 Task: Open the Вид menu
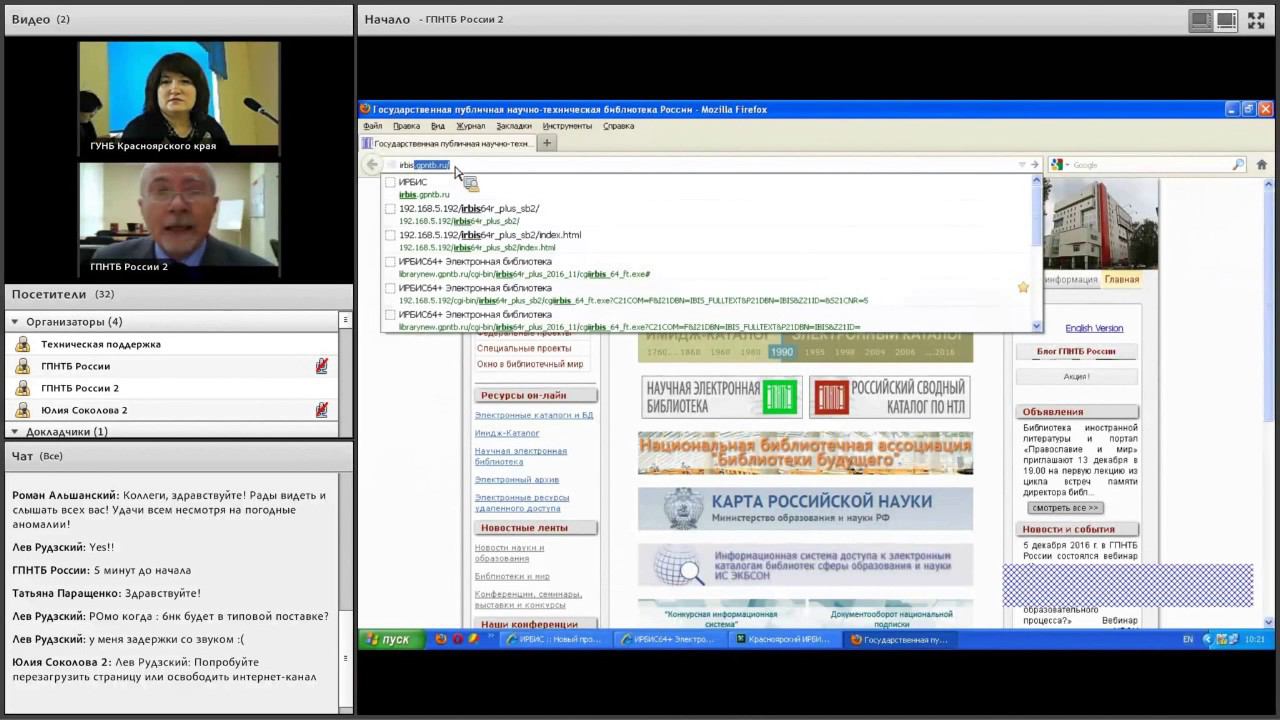[x=438, y=126]
